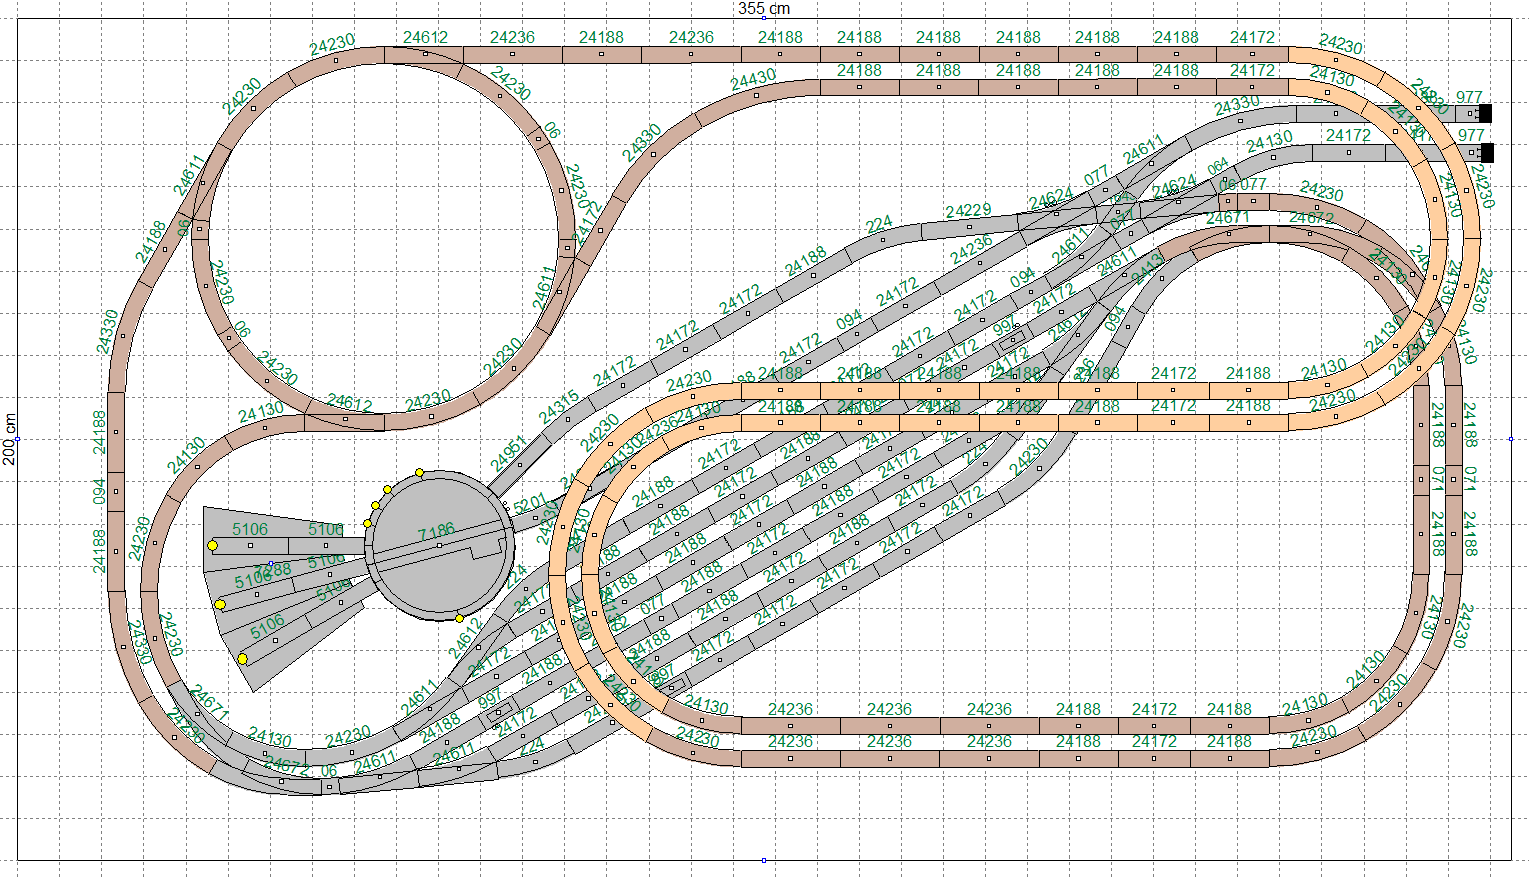Select the lower black buffer stop
The height and width of the screenshot is (880, 1529).
point(1487,153)
